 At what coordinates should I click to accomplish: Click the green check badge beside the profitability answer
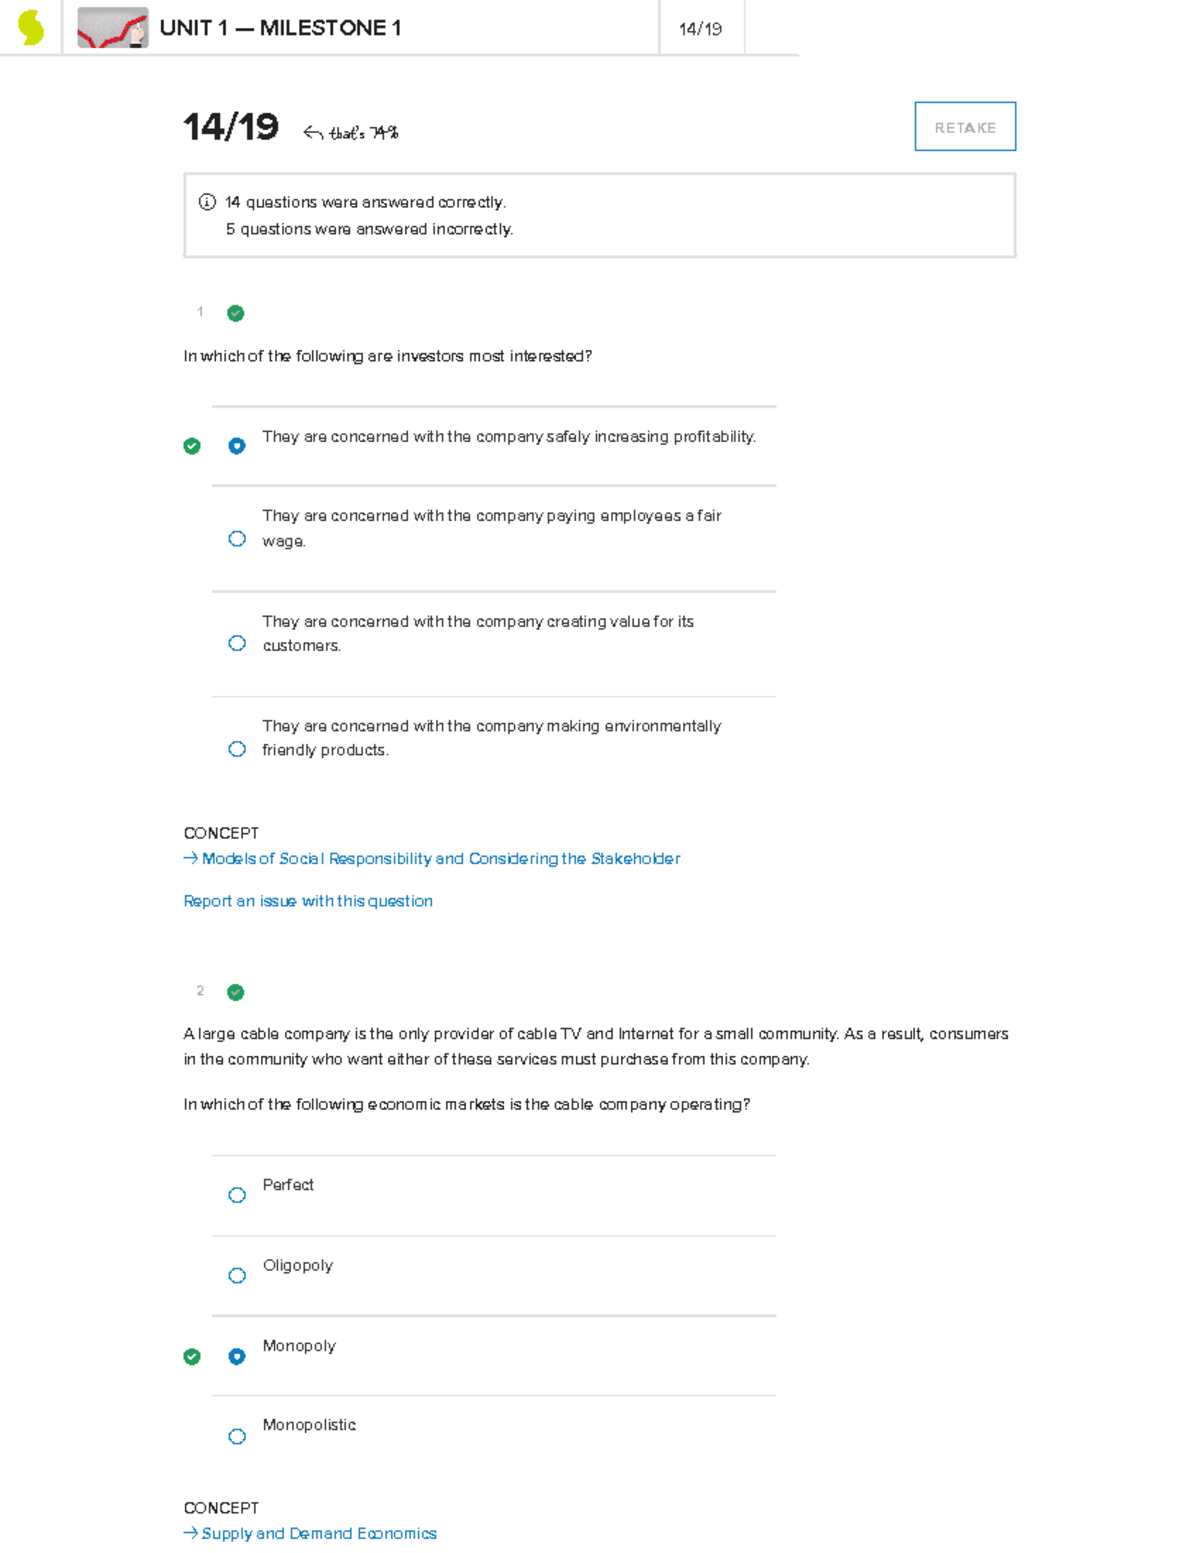[191, 445]
